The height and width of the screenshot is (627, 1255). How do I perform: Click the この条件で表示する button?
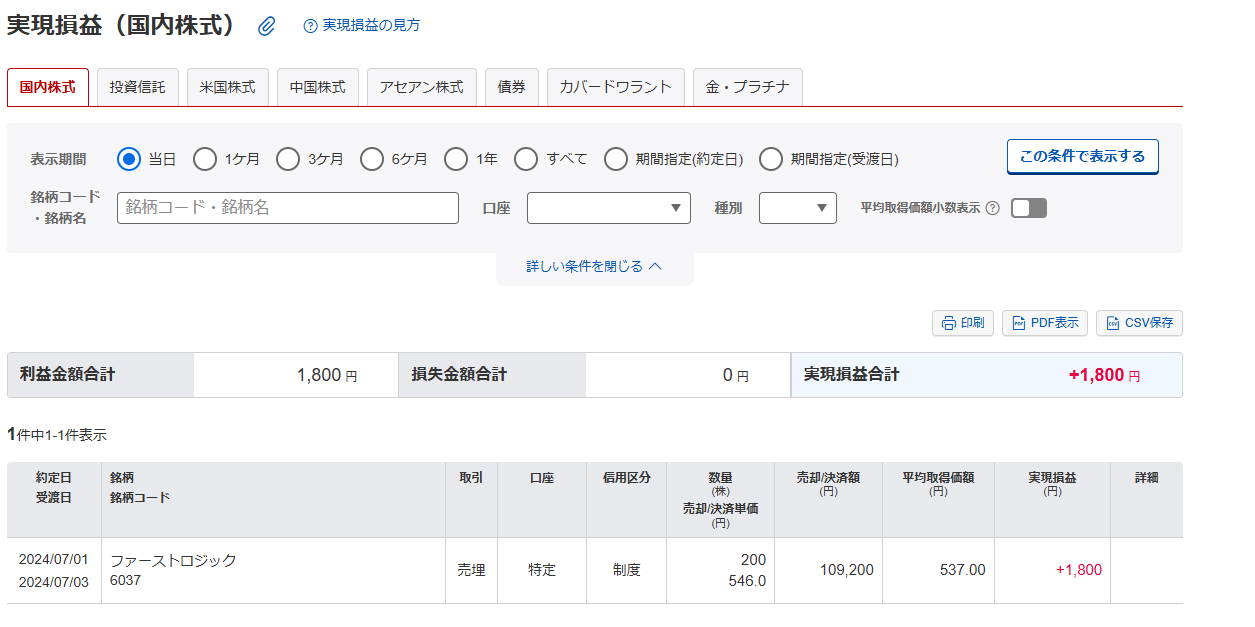coord(1082,156)
